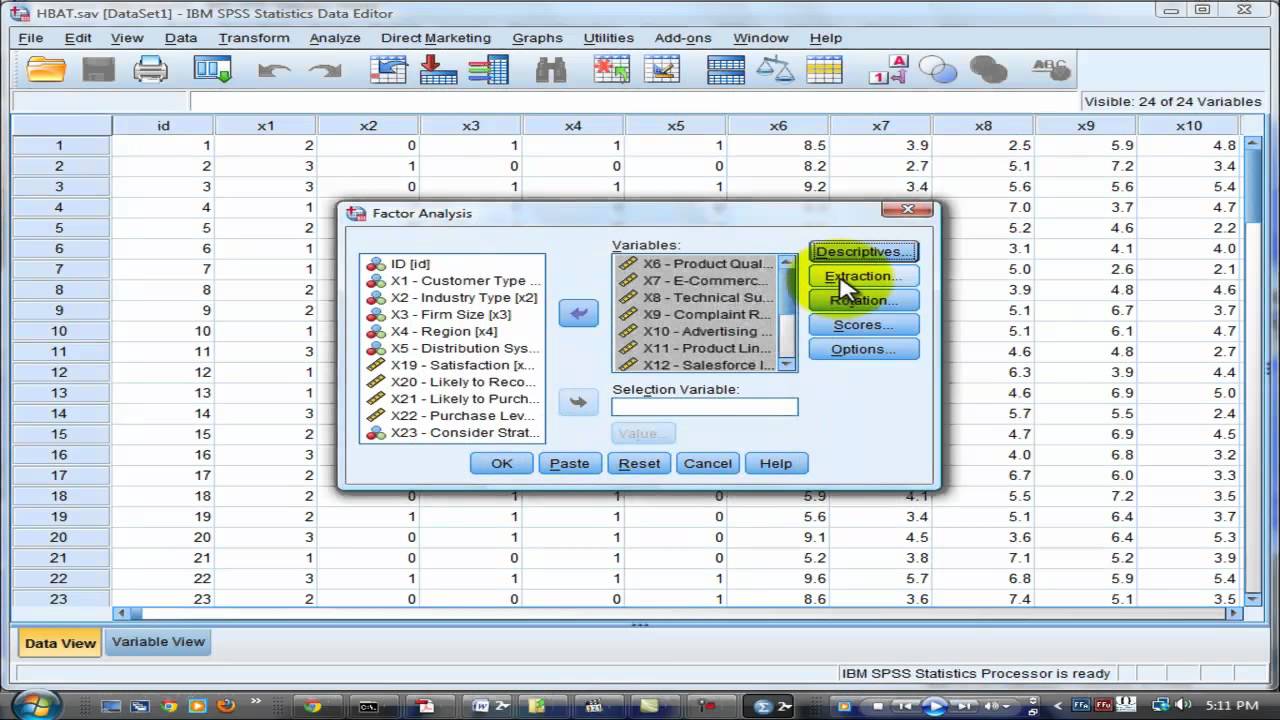The height and width of the screenshot is (720, 1280).
Task: Select the Data View tab
Action: click(x=60, y=643)
